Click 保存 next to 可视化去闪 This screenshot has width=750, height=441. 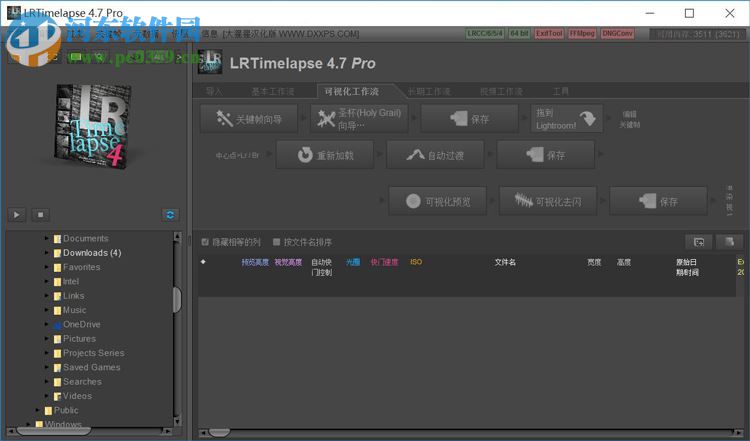(658, 201)
